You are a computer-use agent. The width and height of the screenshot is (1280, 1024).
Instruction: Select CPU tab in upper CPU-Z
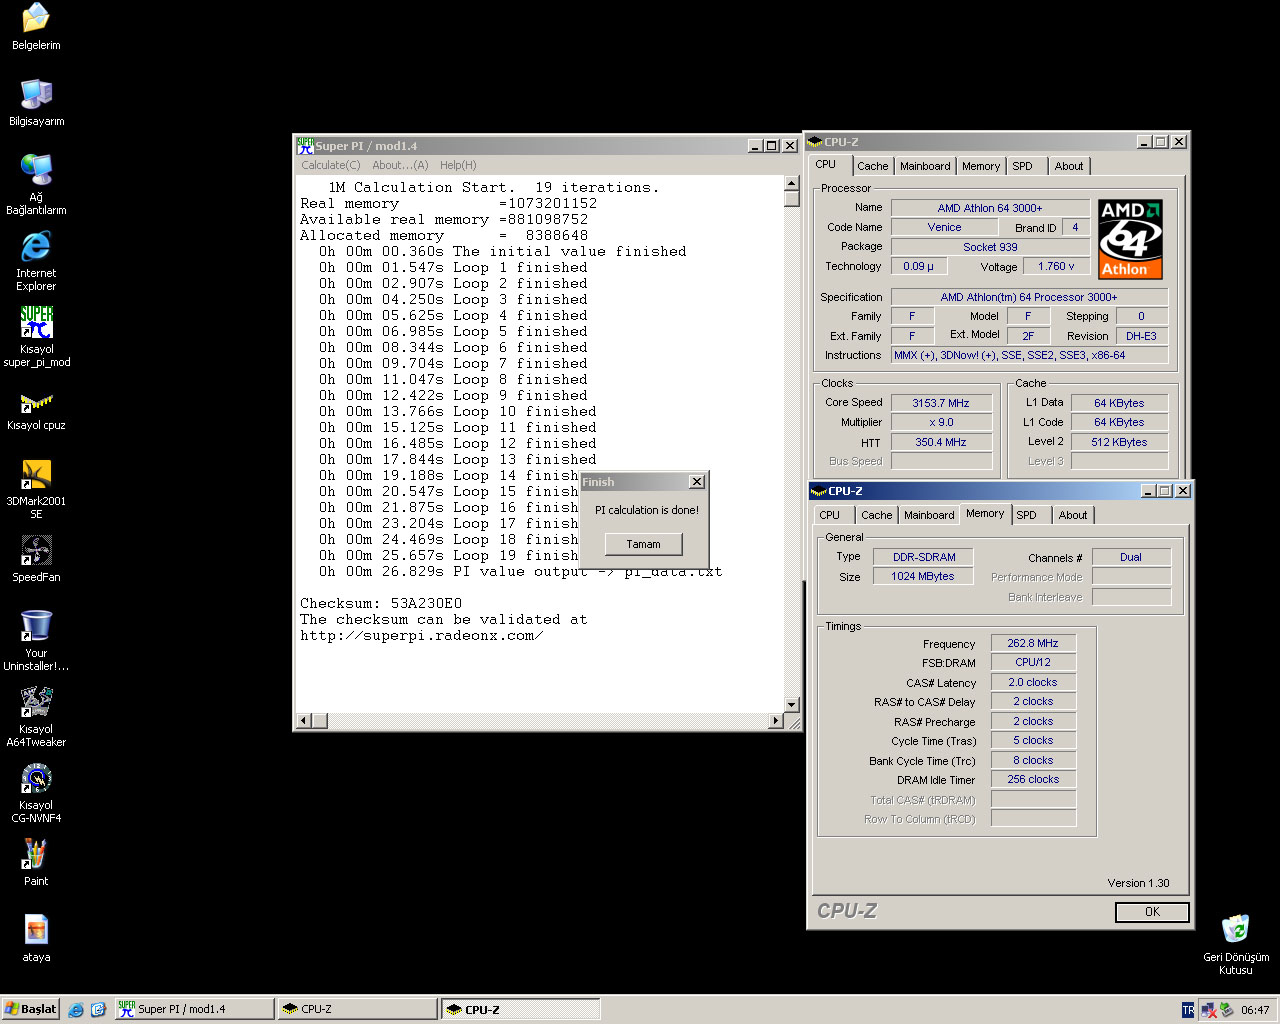coord(826,164)
